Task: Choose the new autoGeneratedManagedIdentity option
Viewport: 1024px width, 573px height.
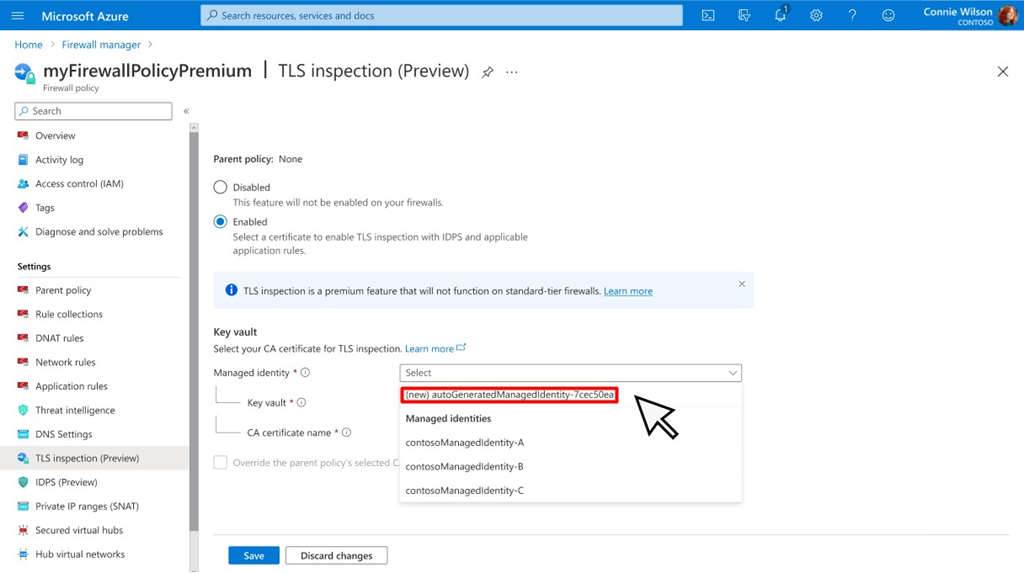Action: [x=509, y=395]
